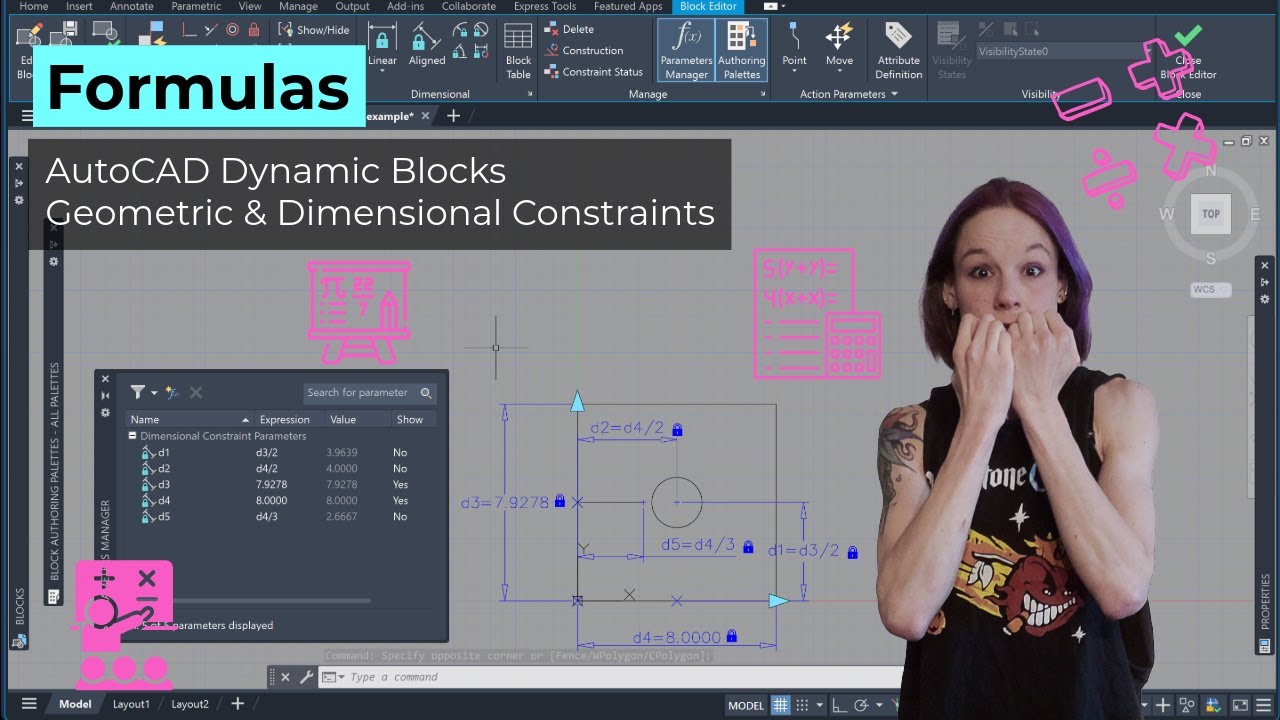
Task: Click the Show column header
Action: click(412, 420)
